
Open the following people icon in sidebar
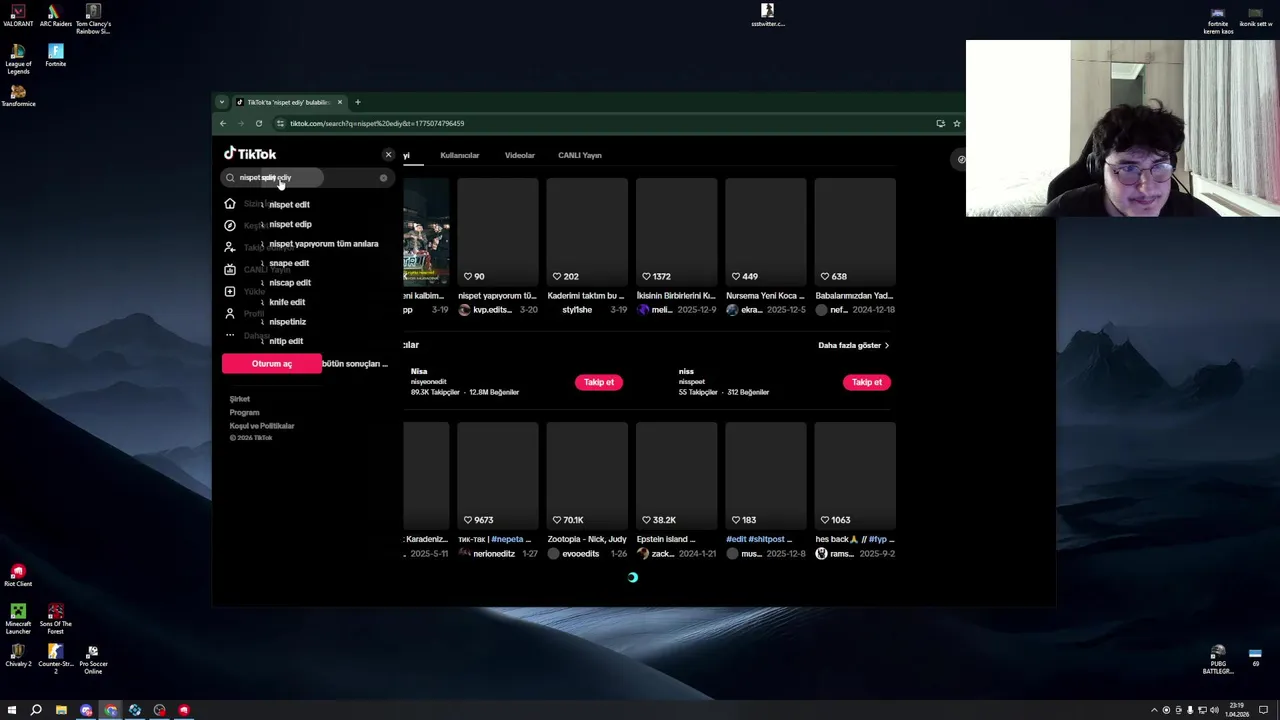(x=230, y=247)
